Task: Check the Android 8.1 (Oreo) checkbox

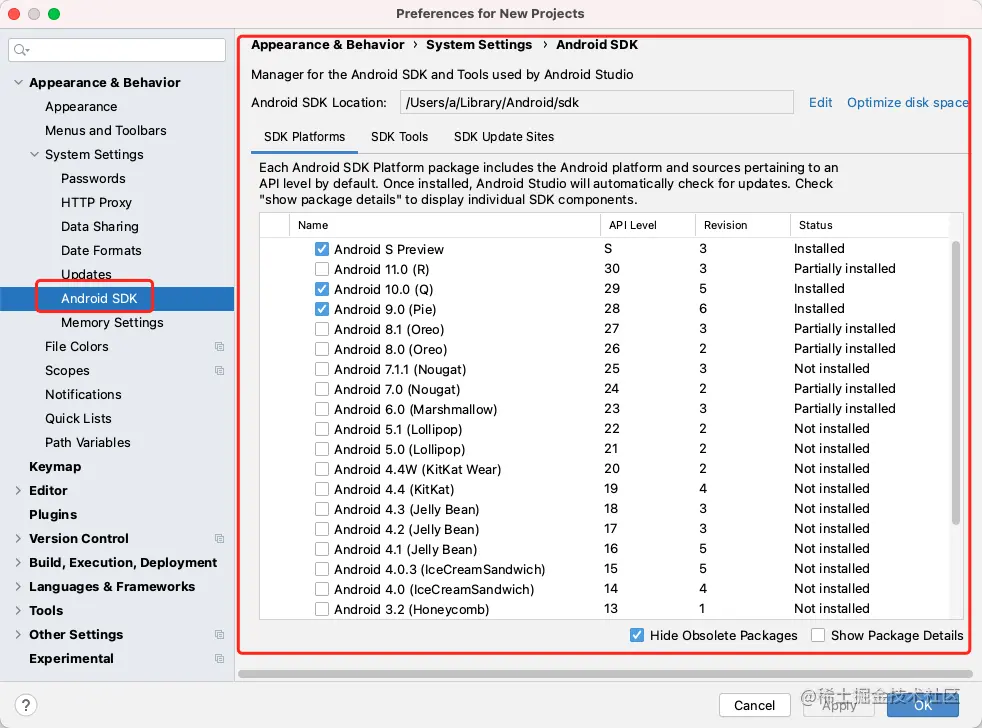Action: [x=322, y=330]
